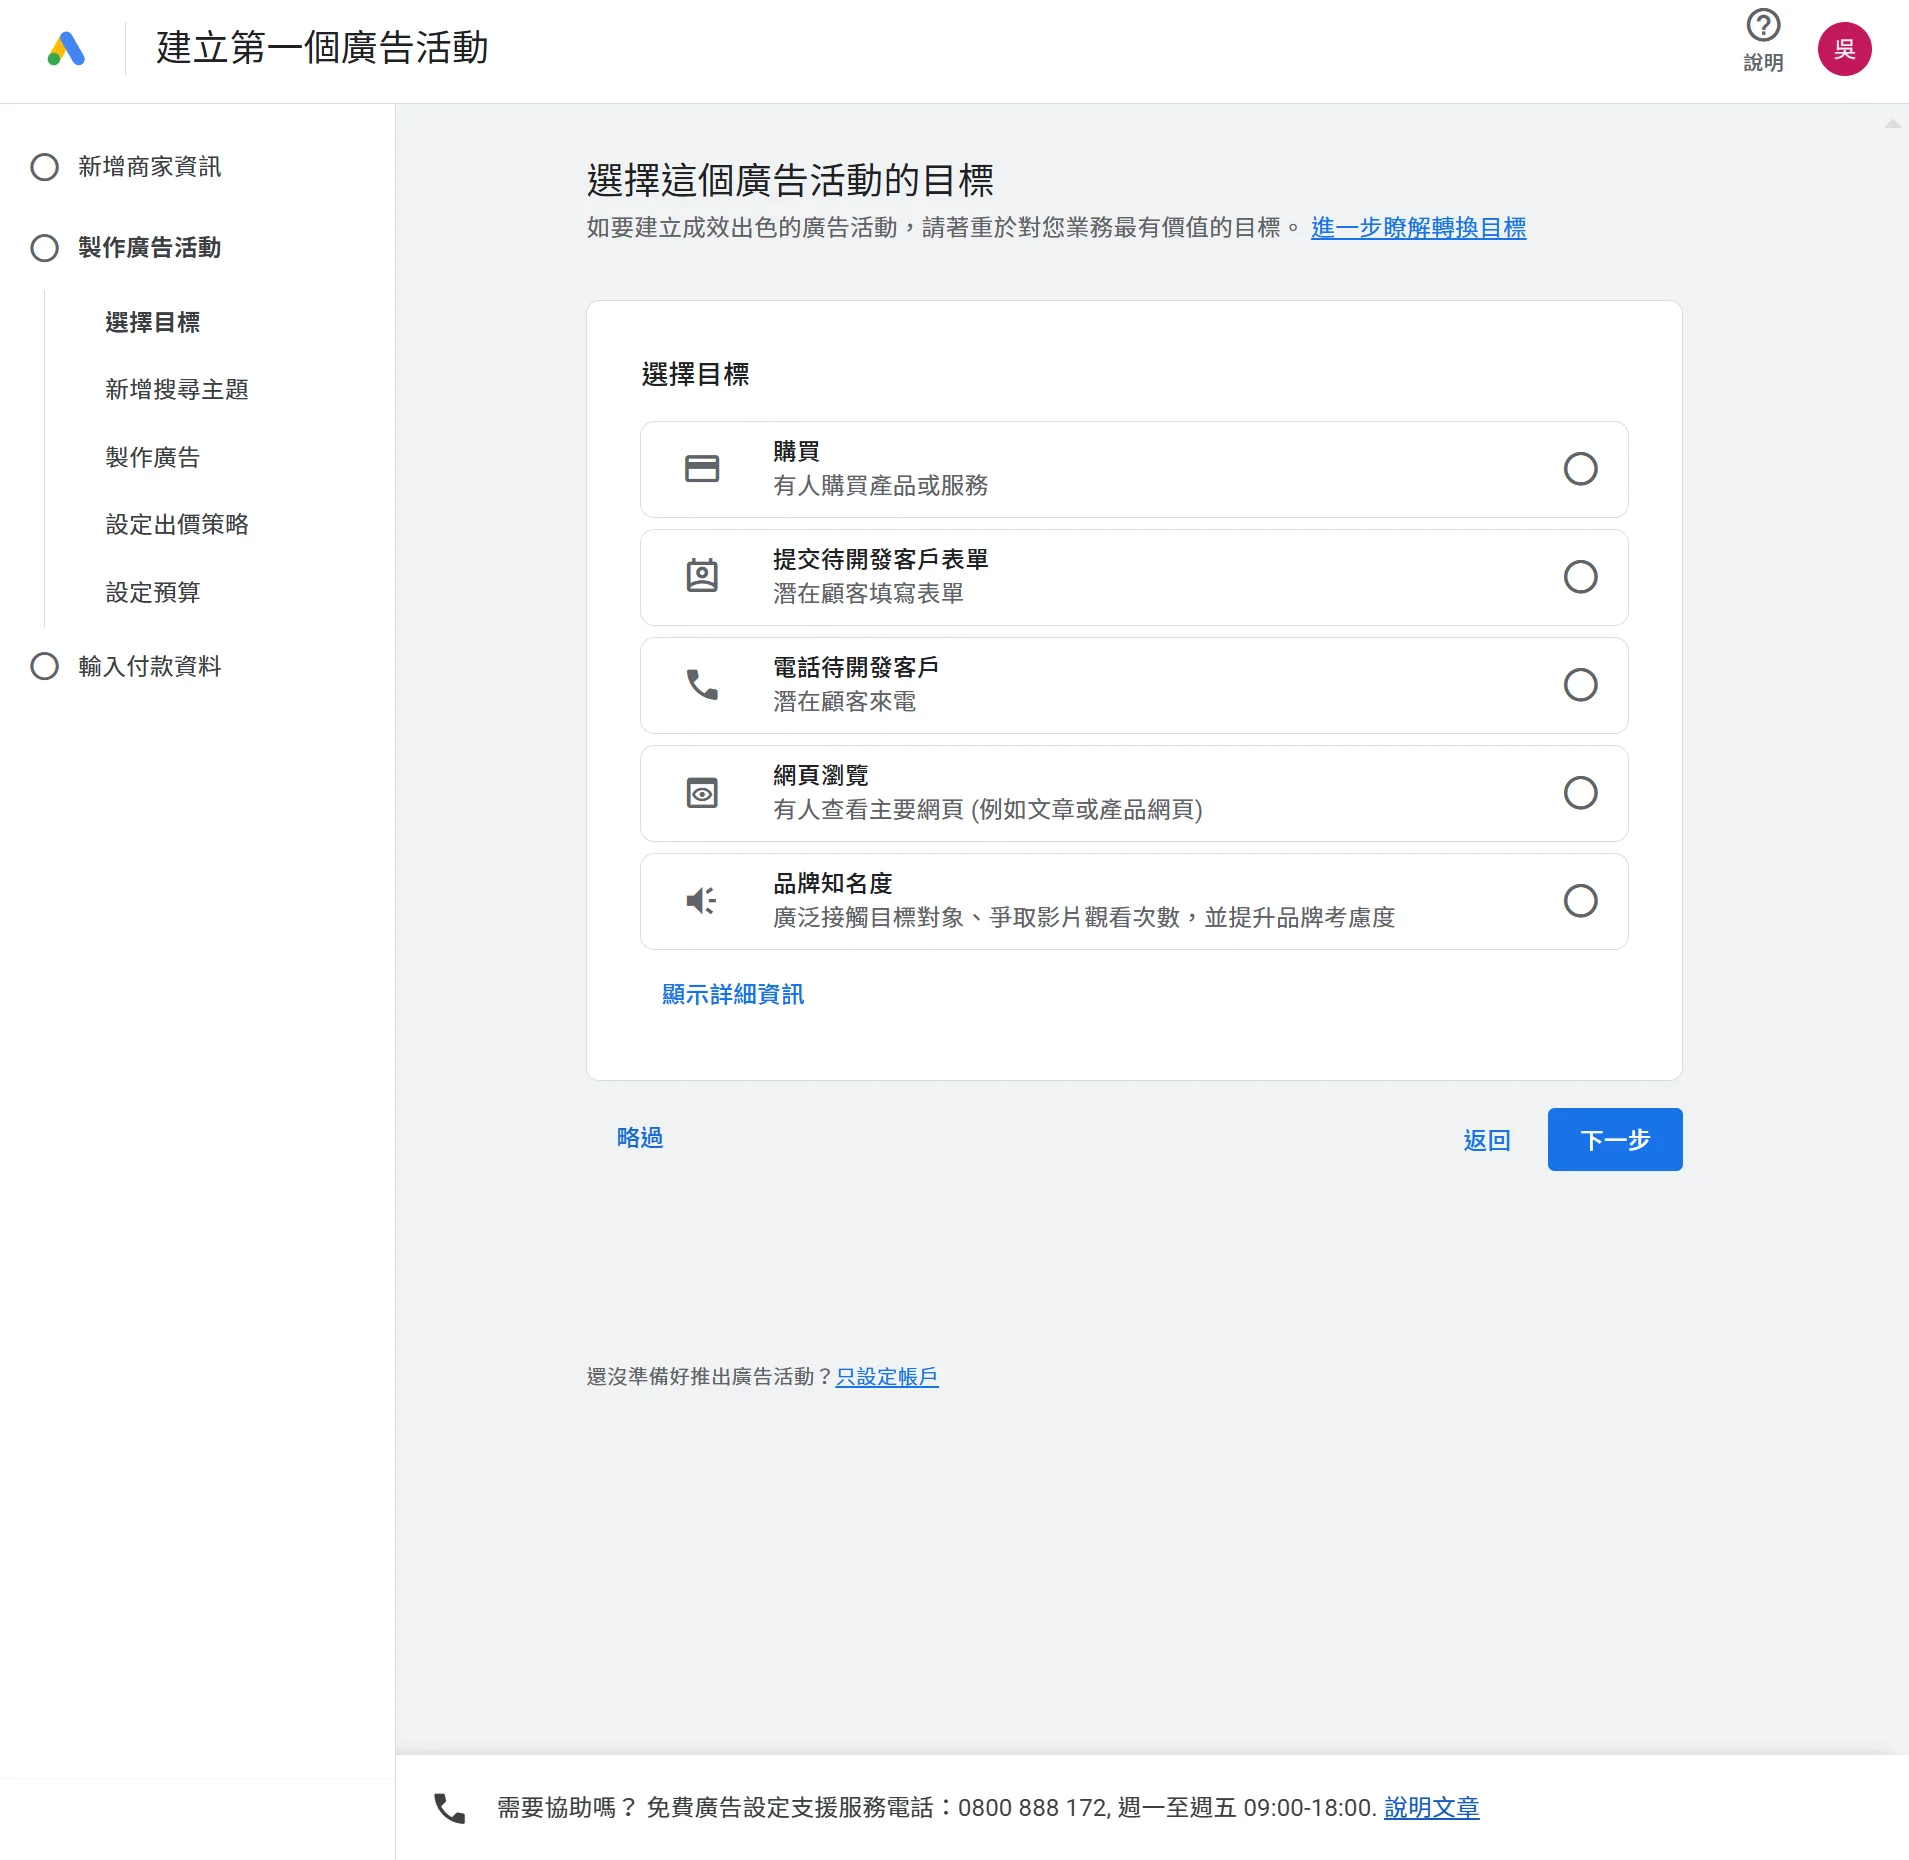The width and height of the screenshot is (1909, 1860).
Task: Expand 顯示詳細資訊 for more details
Action: click(732, 994)
